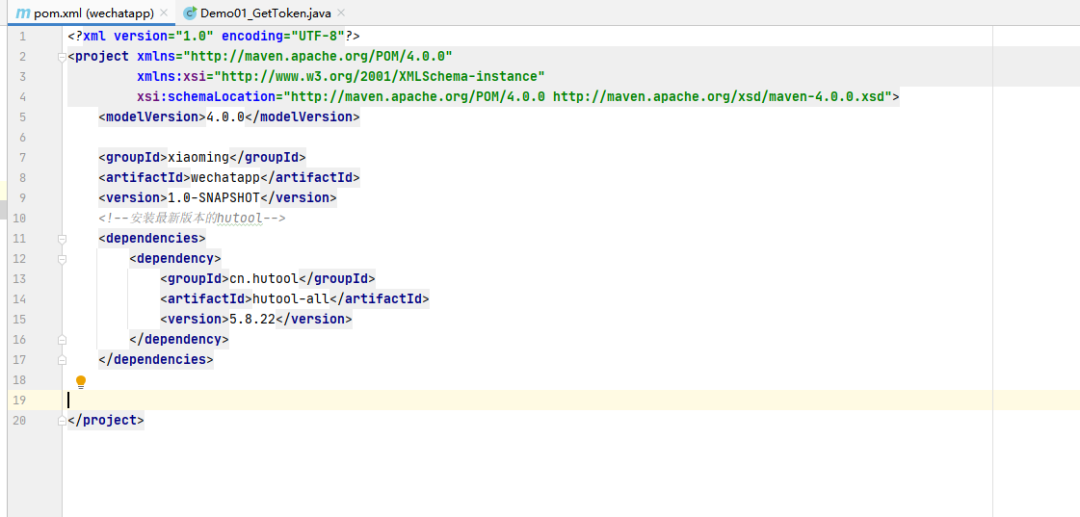The image size is (1080, 517).
Task: Close the Demo01_GetToken.java tab
Action: coord(342,13)
